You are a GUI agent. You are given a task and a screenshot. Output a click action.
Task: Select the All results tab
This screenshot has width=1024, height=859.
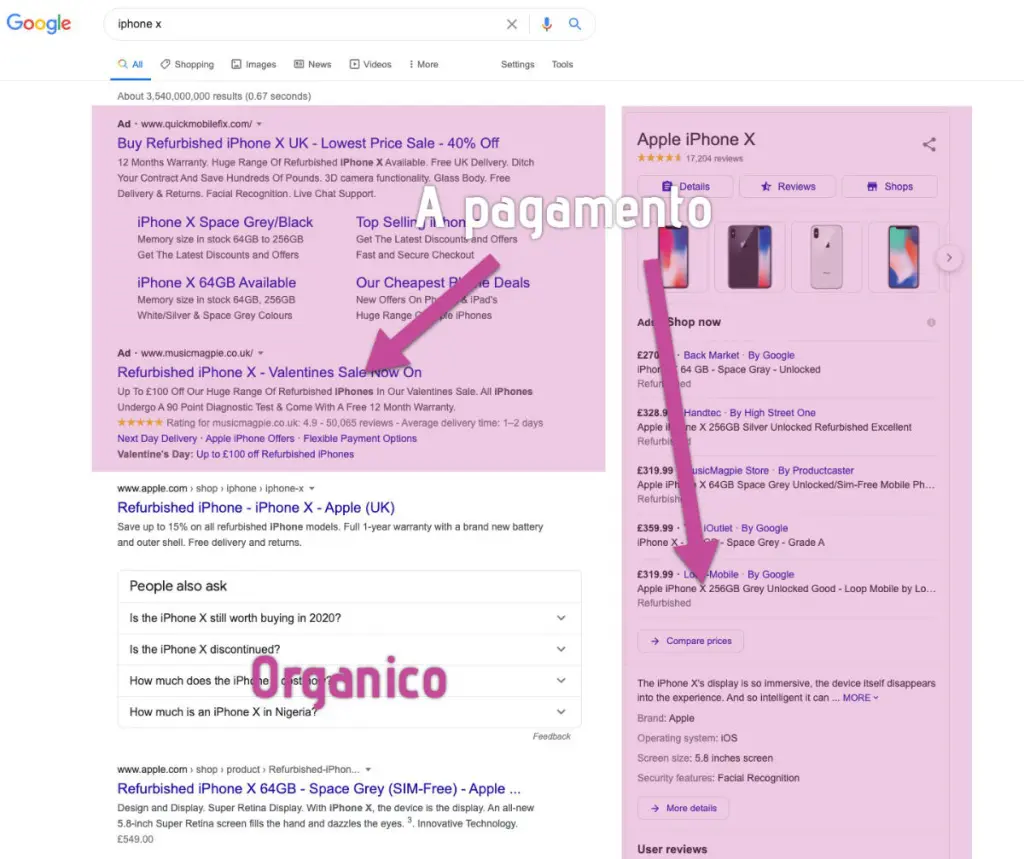pyautogui.click(x=131, y=64)
